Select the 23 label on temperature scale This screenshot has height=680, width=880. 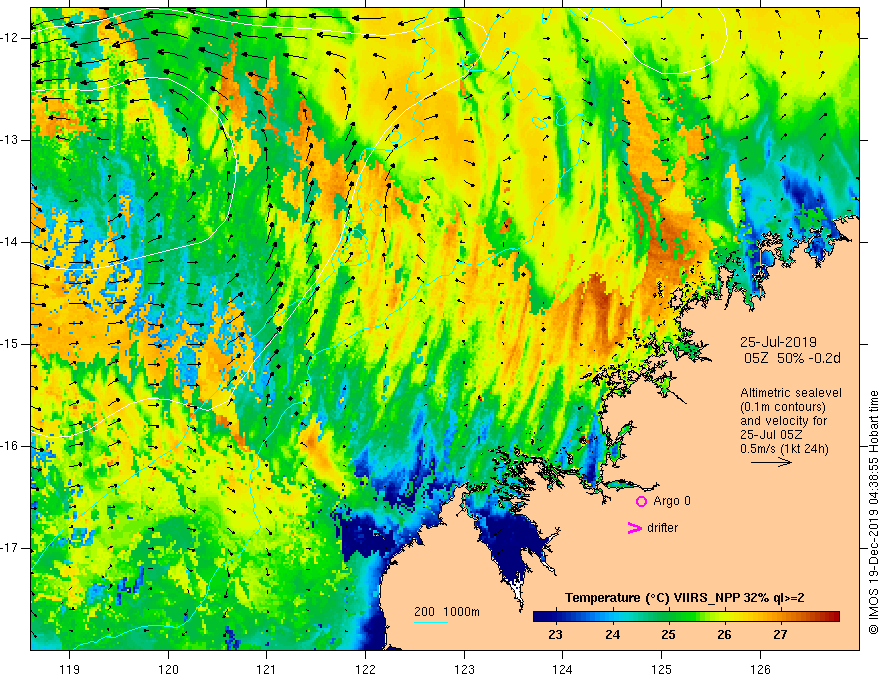[555, 635]
